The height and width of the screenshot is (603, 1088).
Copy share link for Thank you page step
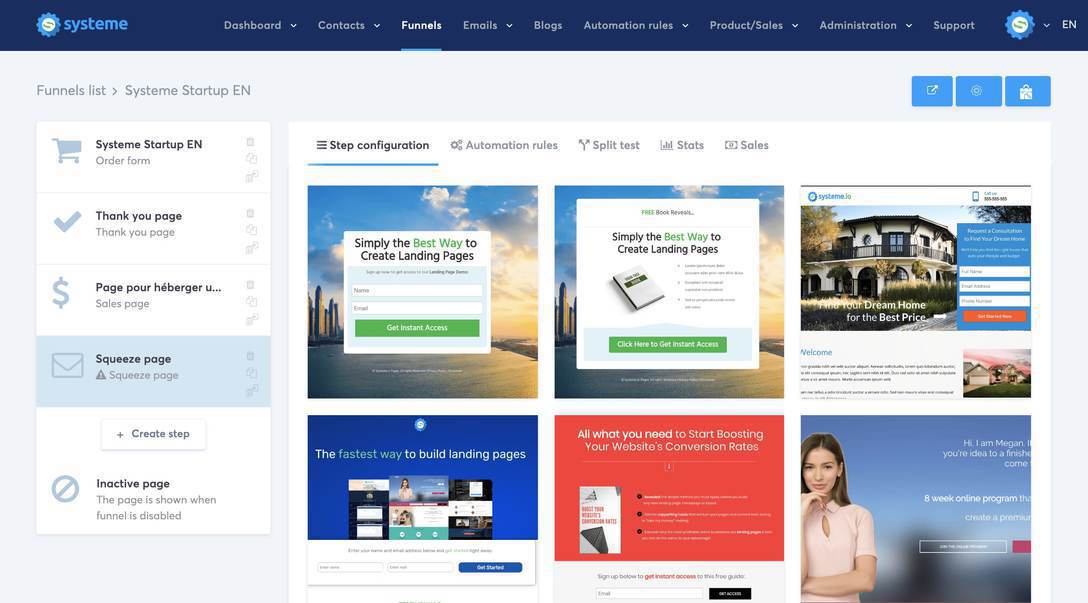coord(252,247)
